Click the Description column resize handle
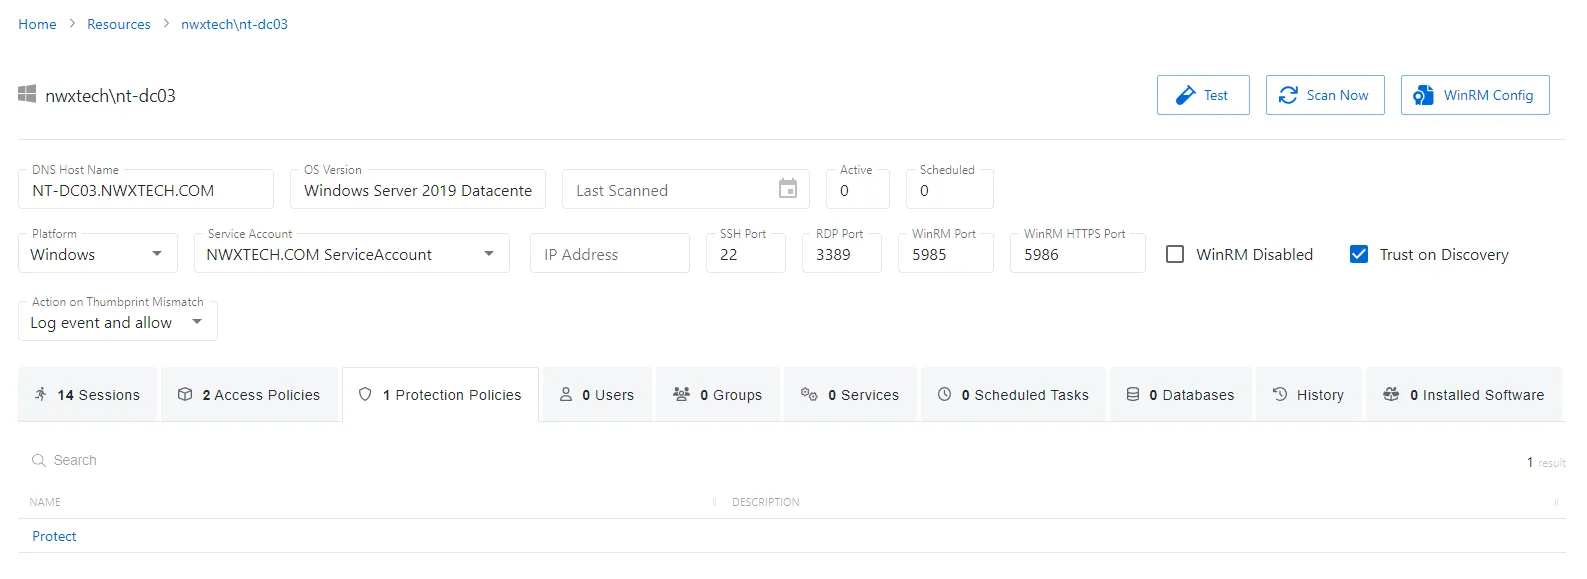The image size is (1587, 579). 1556,502
